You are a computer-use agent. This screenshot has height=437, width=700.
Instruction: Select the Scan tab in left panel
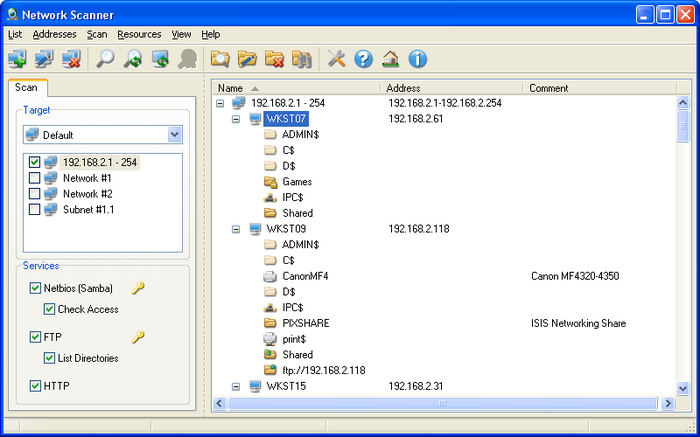point(26,87)
